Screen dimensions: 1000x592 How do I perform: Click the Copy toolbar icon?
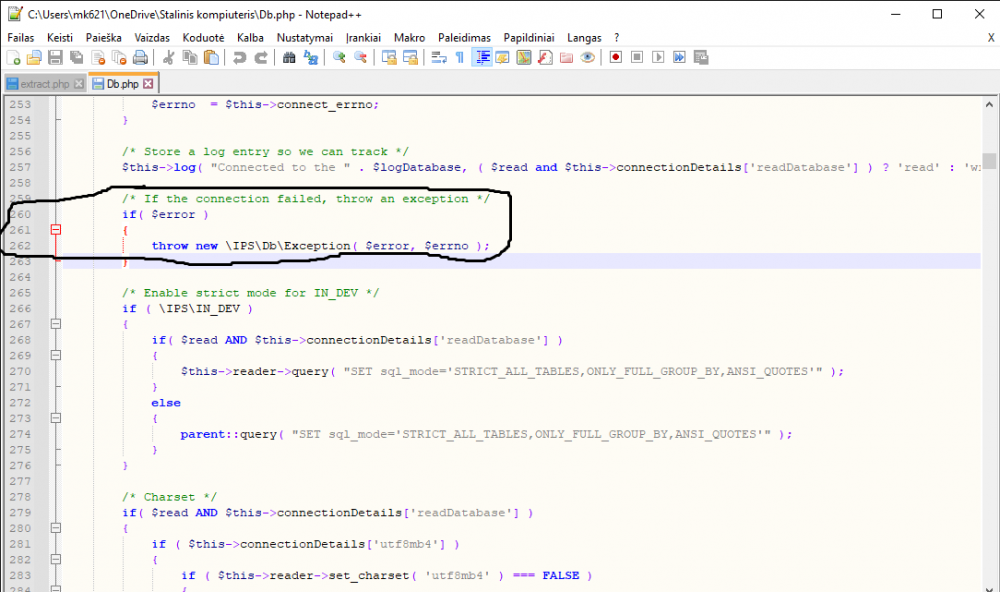point(190,58)
